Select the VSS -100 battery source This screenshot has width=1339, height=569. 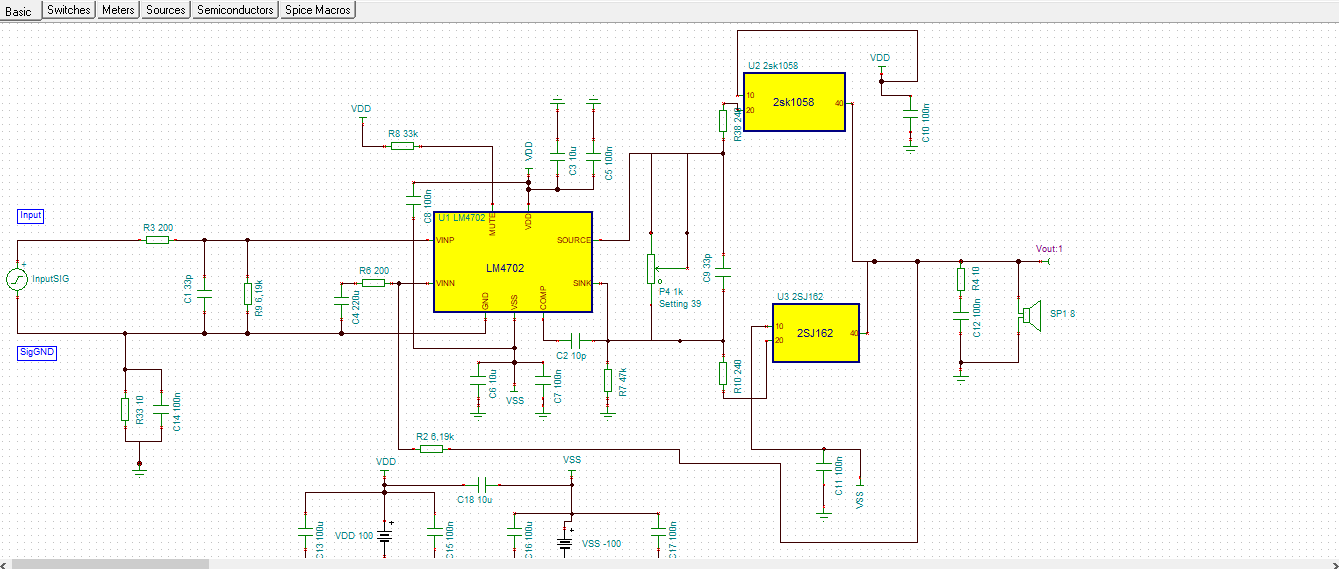[564, 545]
